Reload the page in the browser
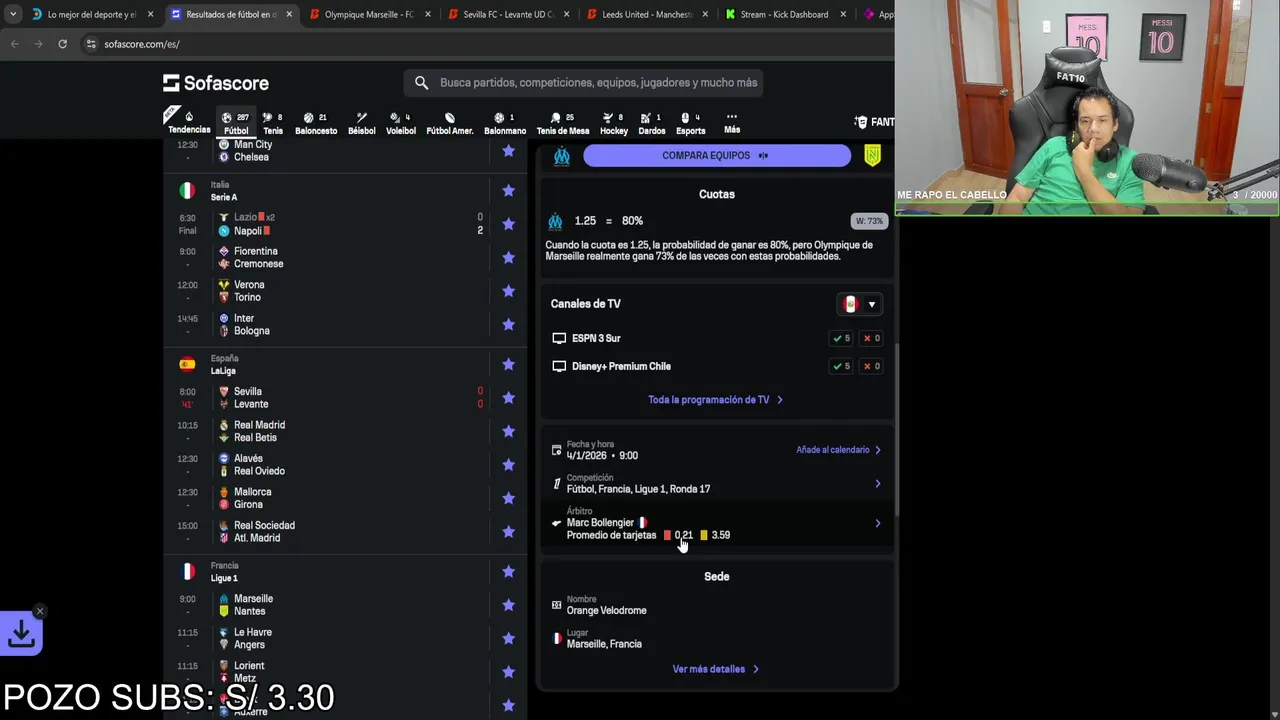This screenshot has height=720, width=1280. tap(62, 44)
